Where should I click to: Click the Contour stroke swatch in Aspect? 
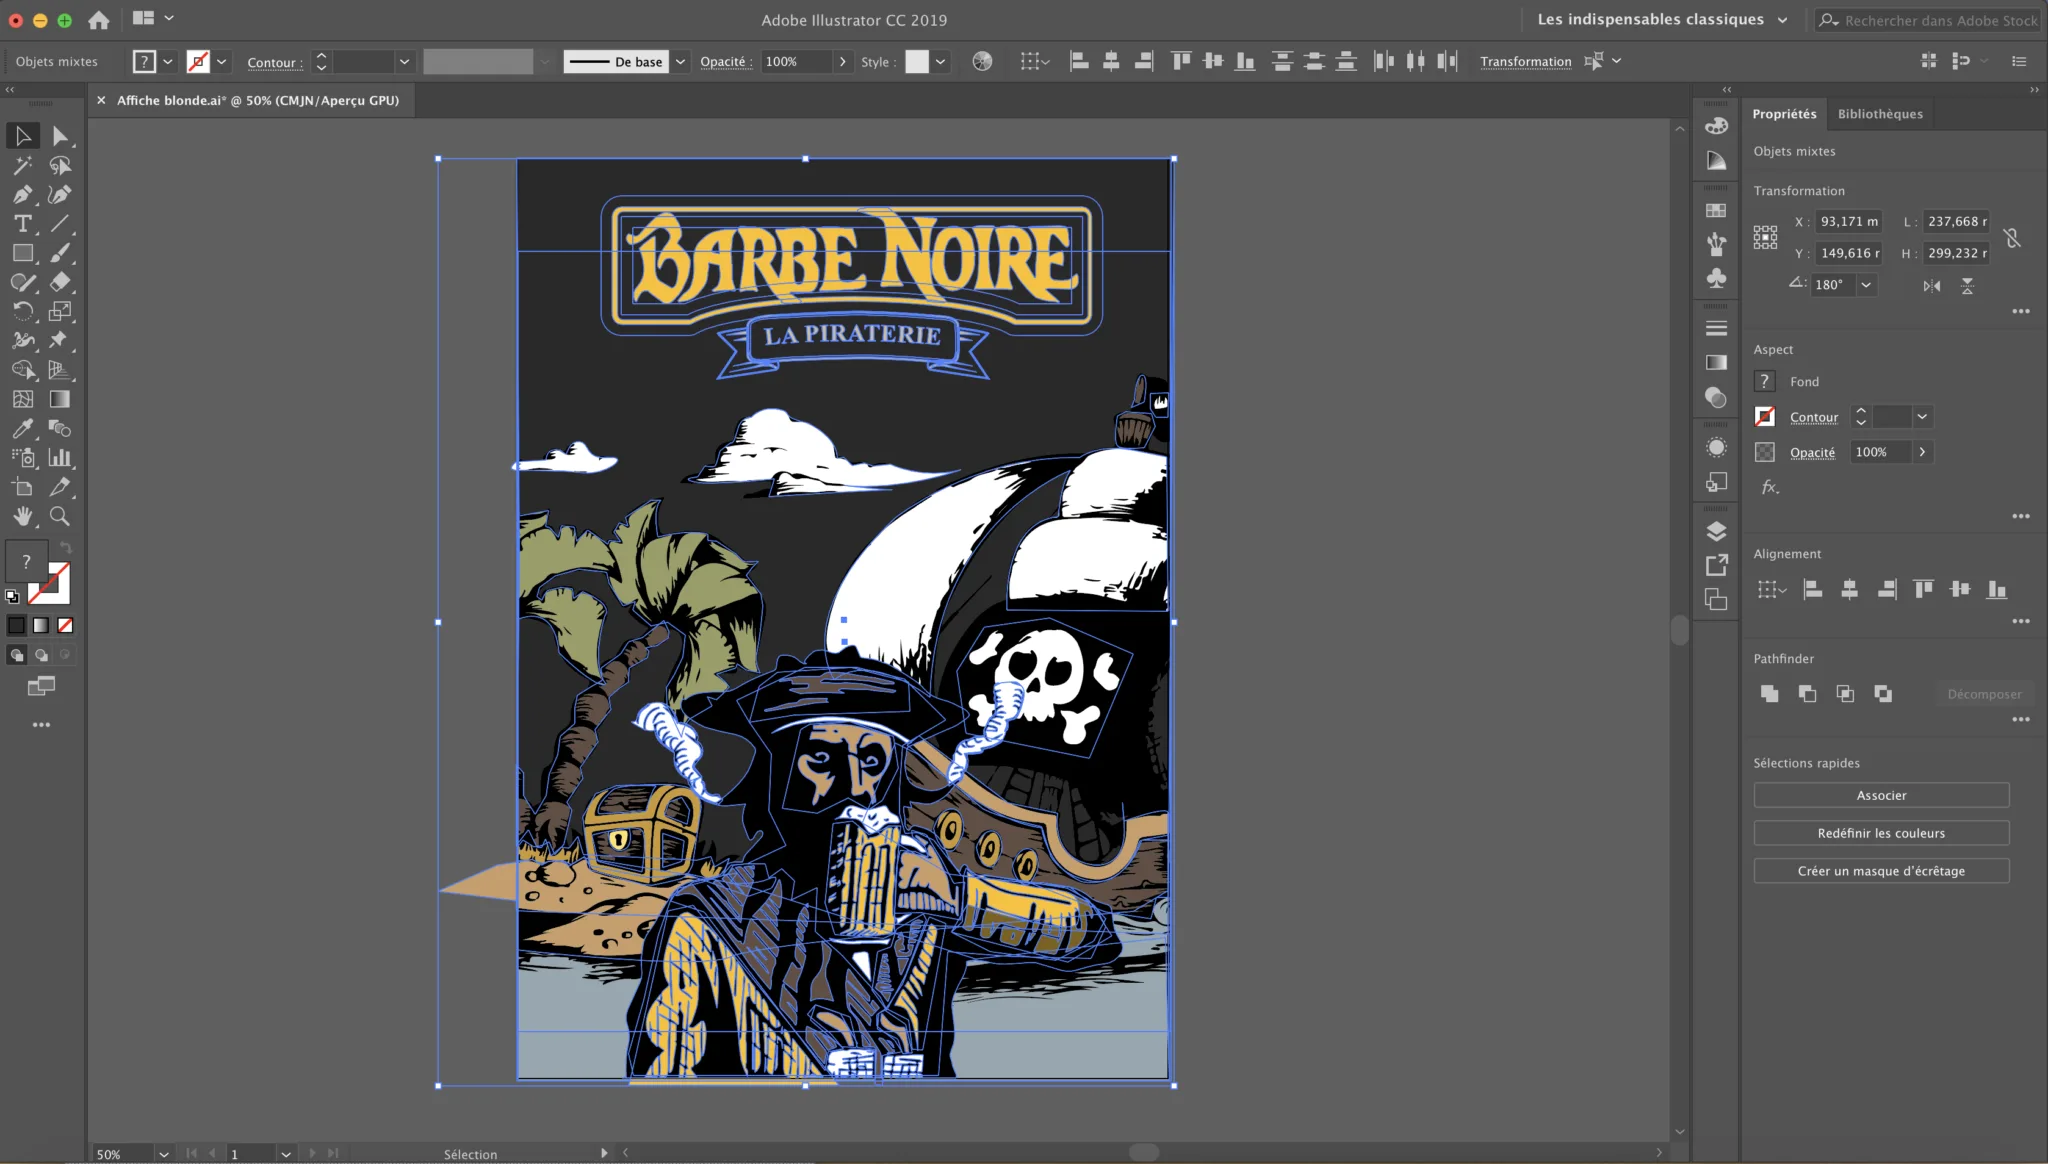tap(1765, 417)
